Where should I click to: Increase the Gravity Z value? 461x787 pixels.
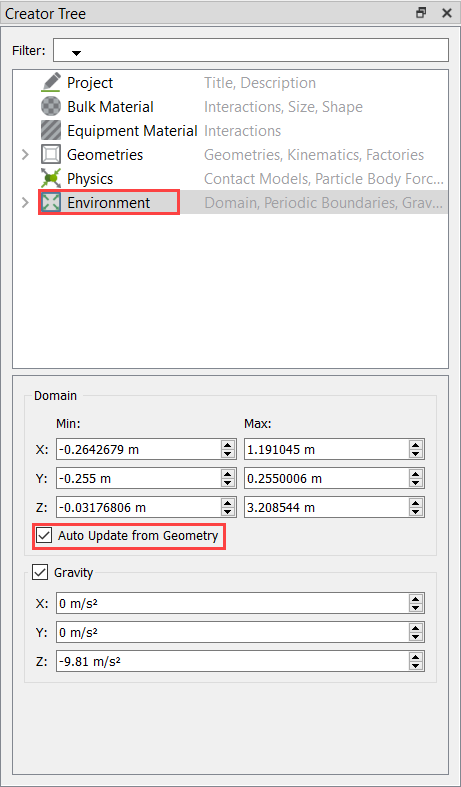[x=415, y=658]
